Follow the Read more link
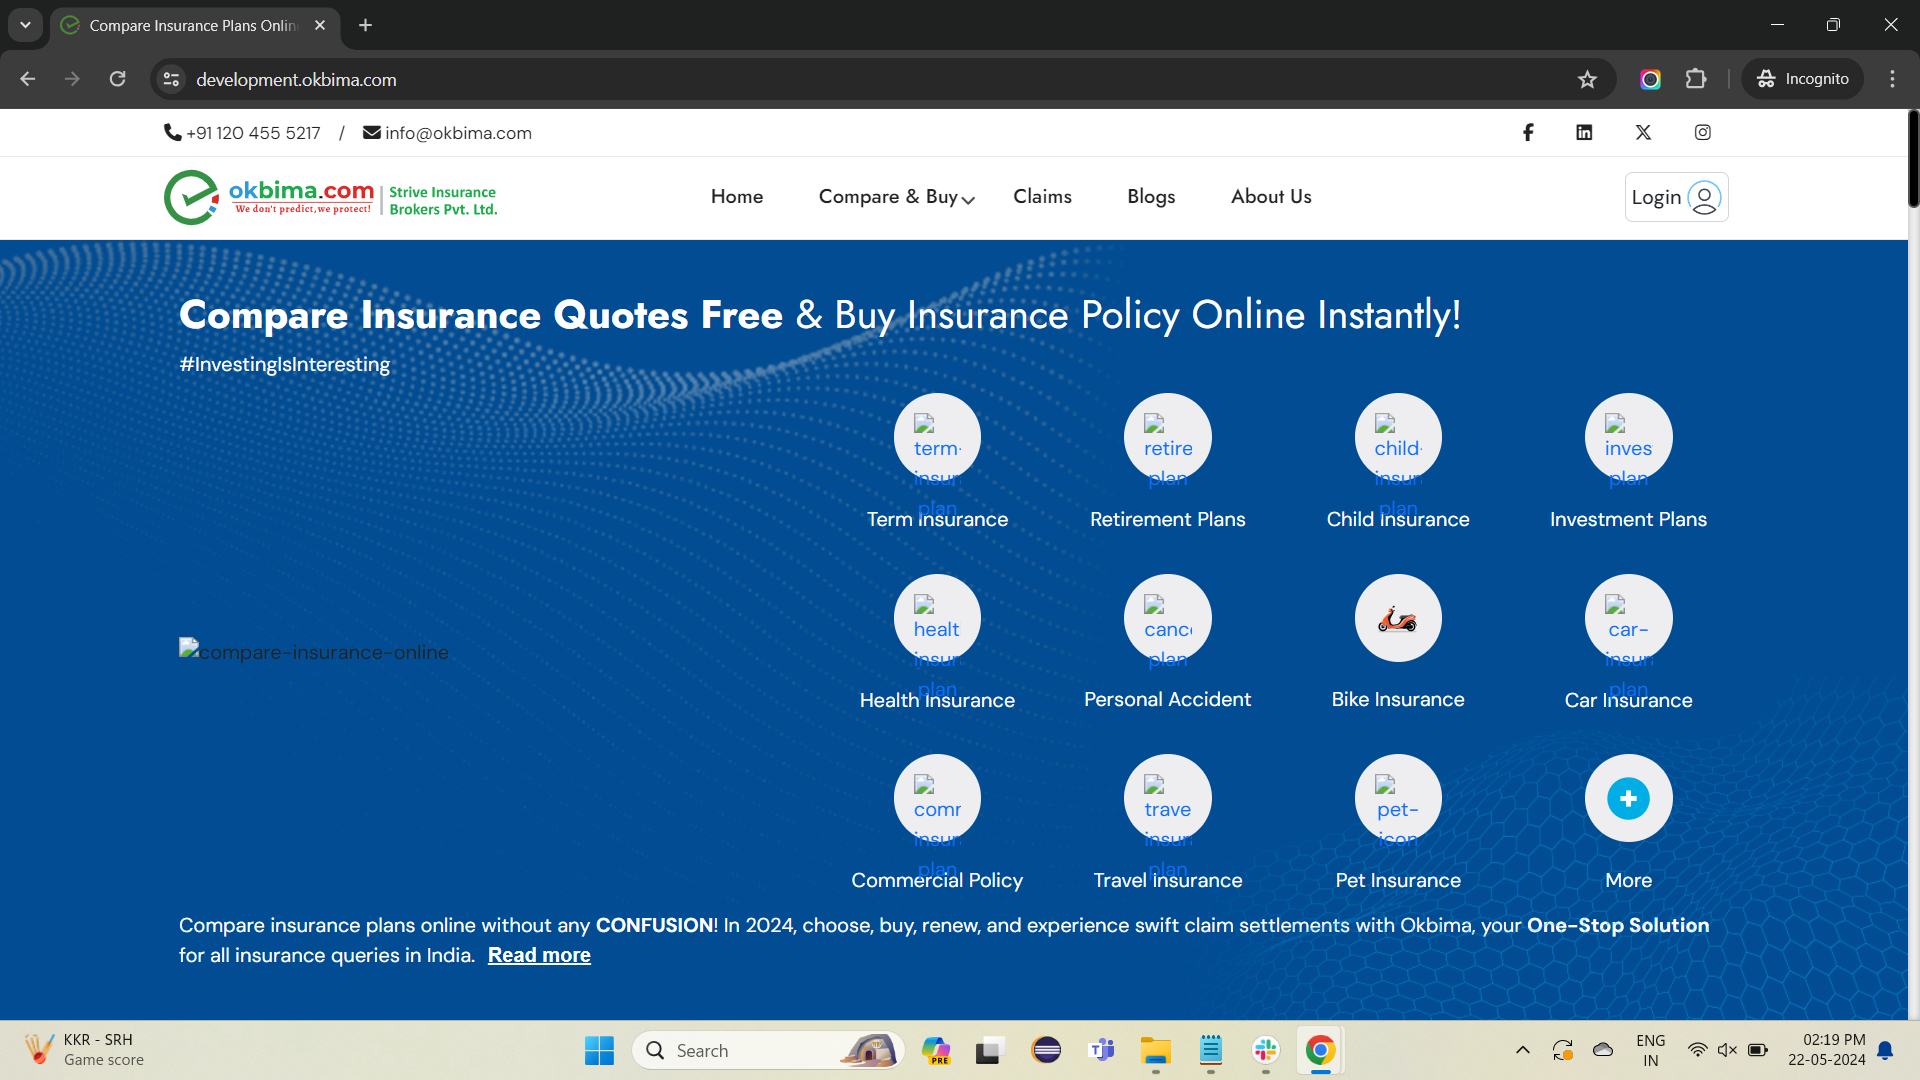 pos(539,955)
